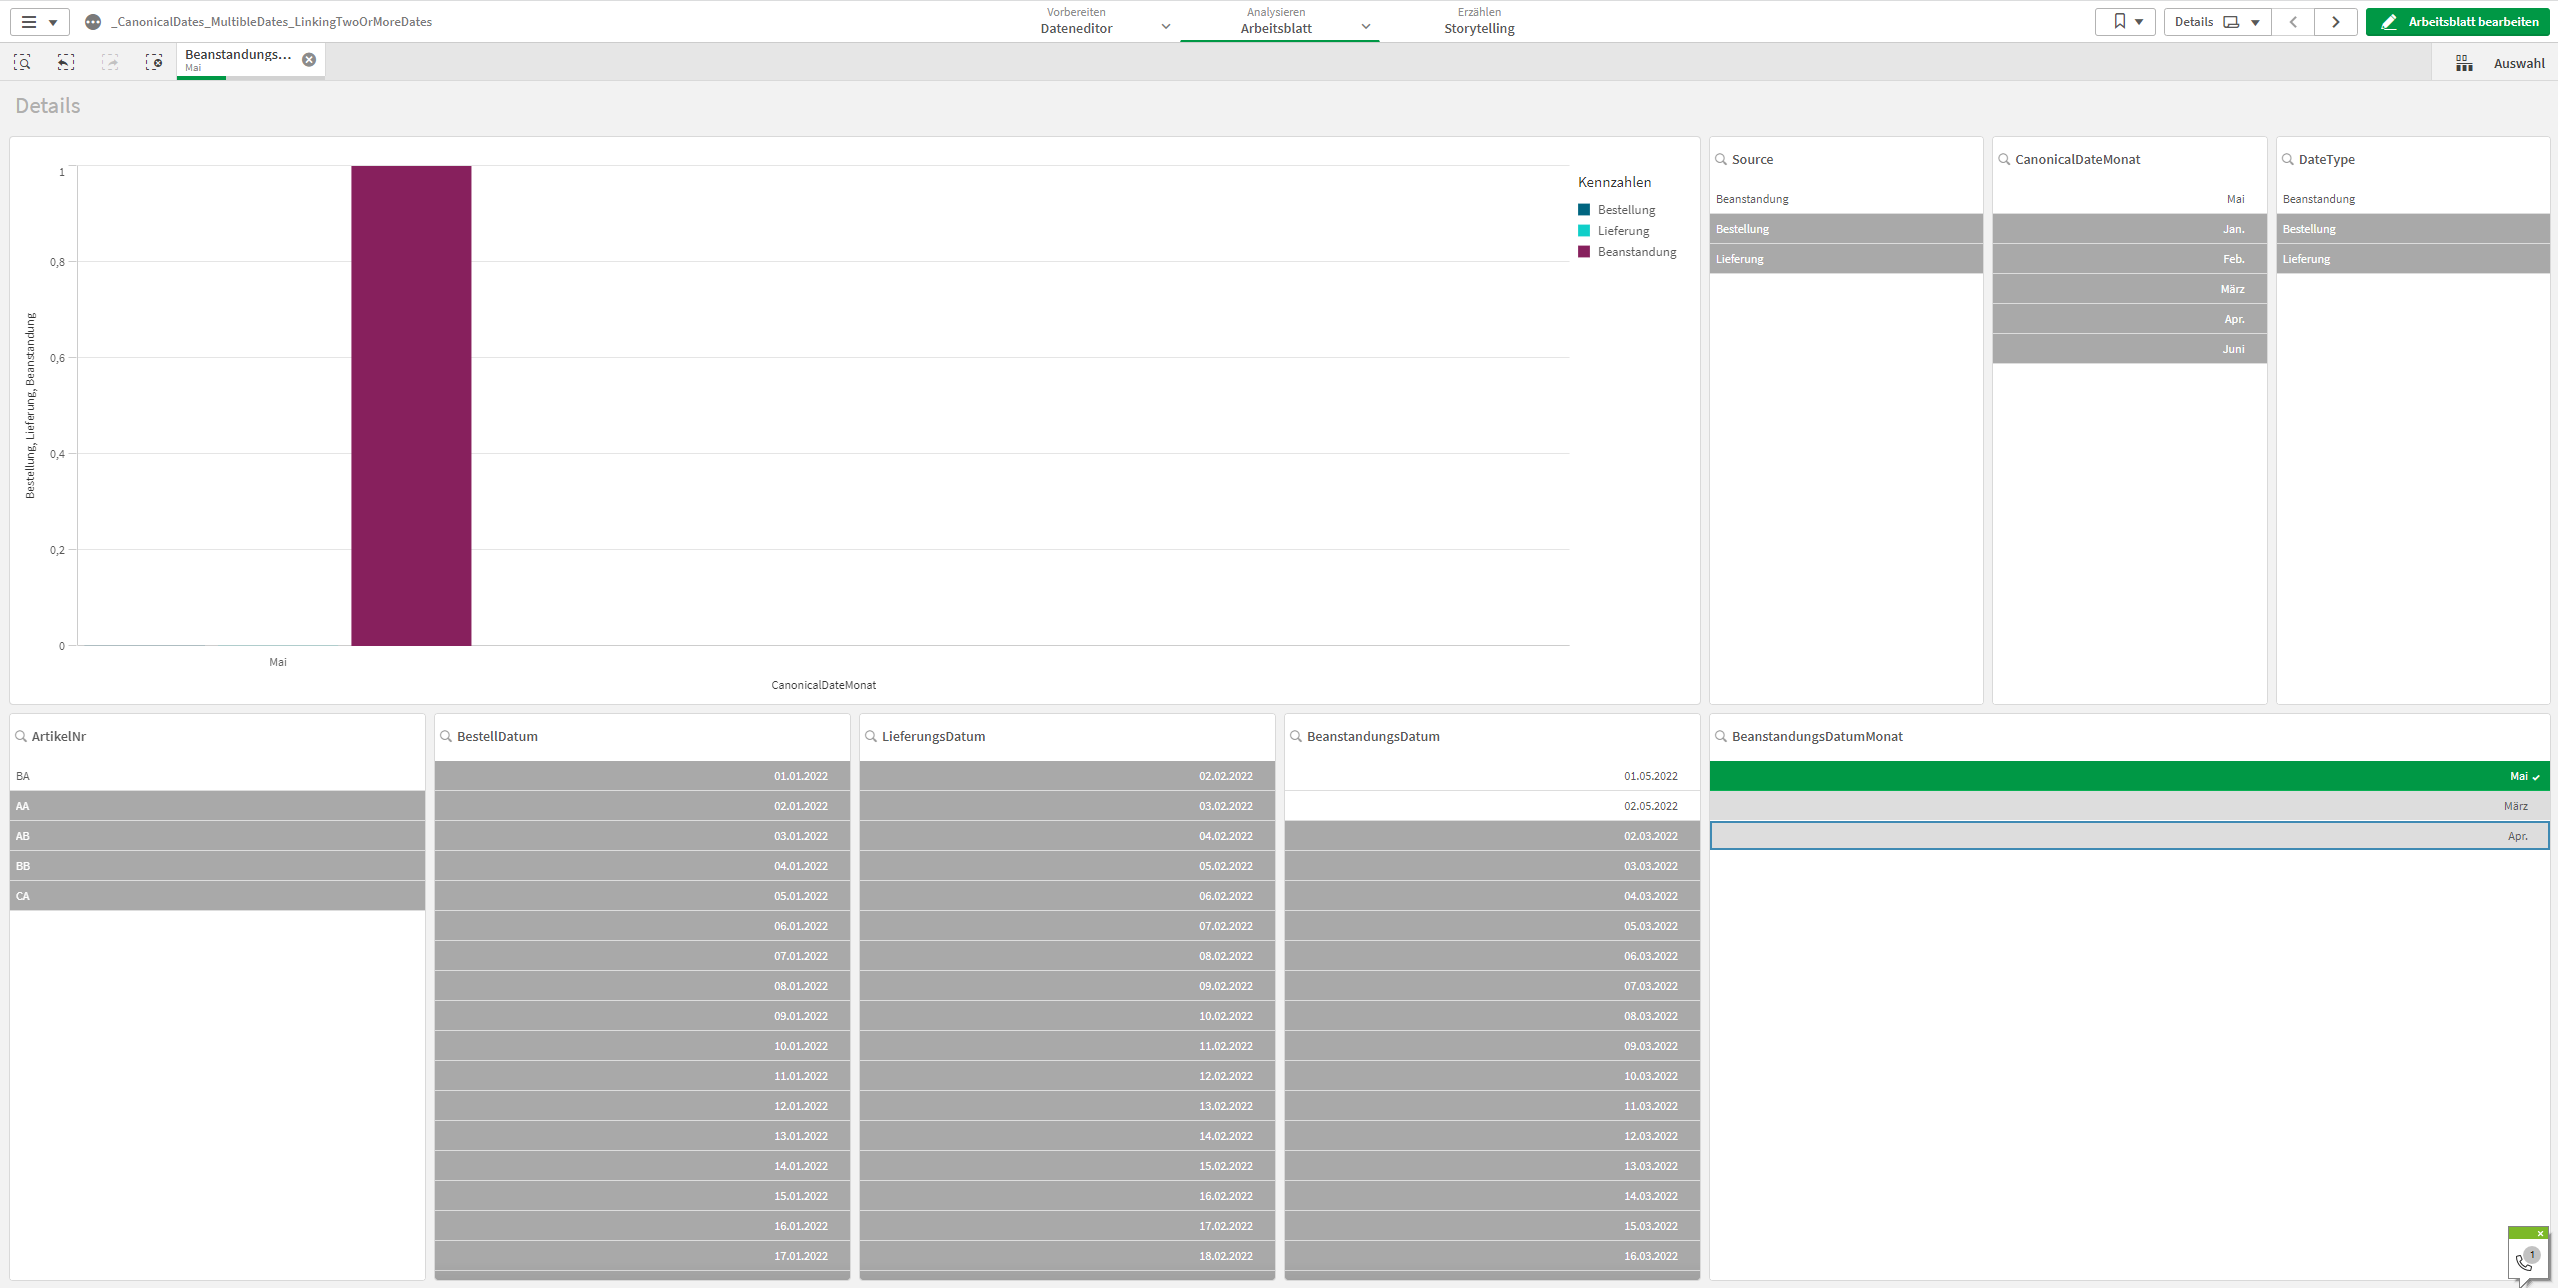2558x1288 pixels.
Task: Clear all selections icon
Action: (154, 62)
